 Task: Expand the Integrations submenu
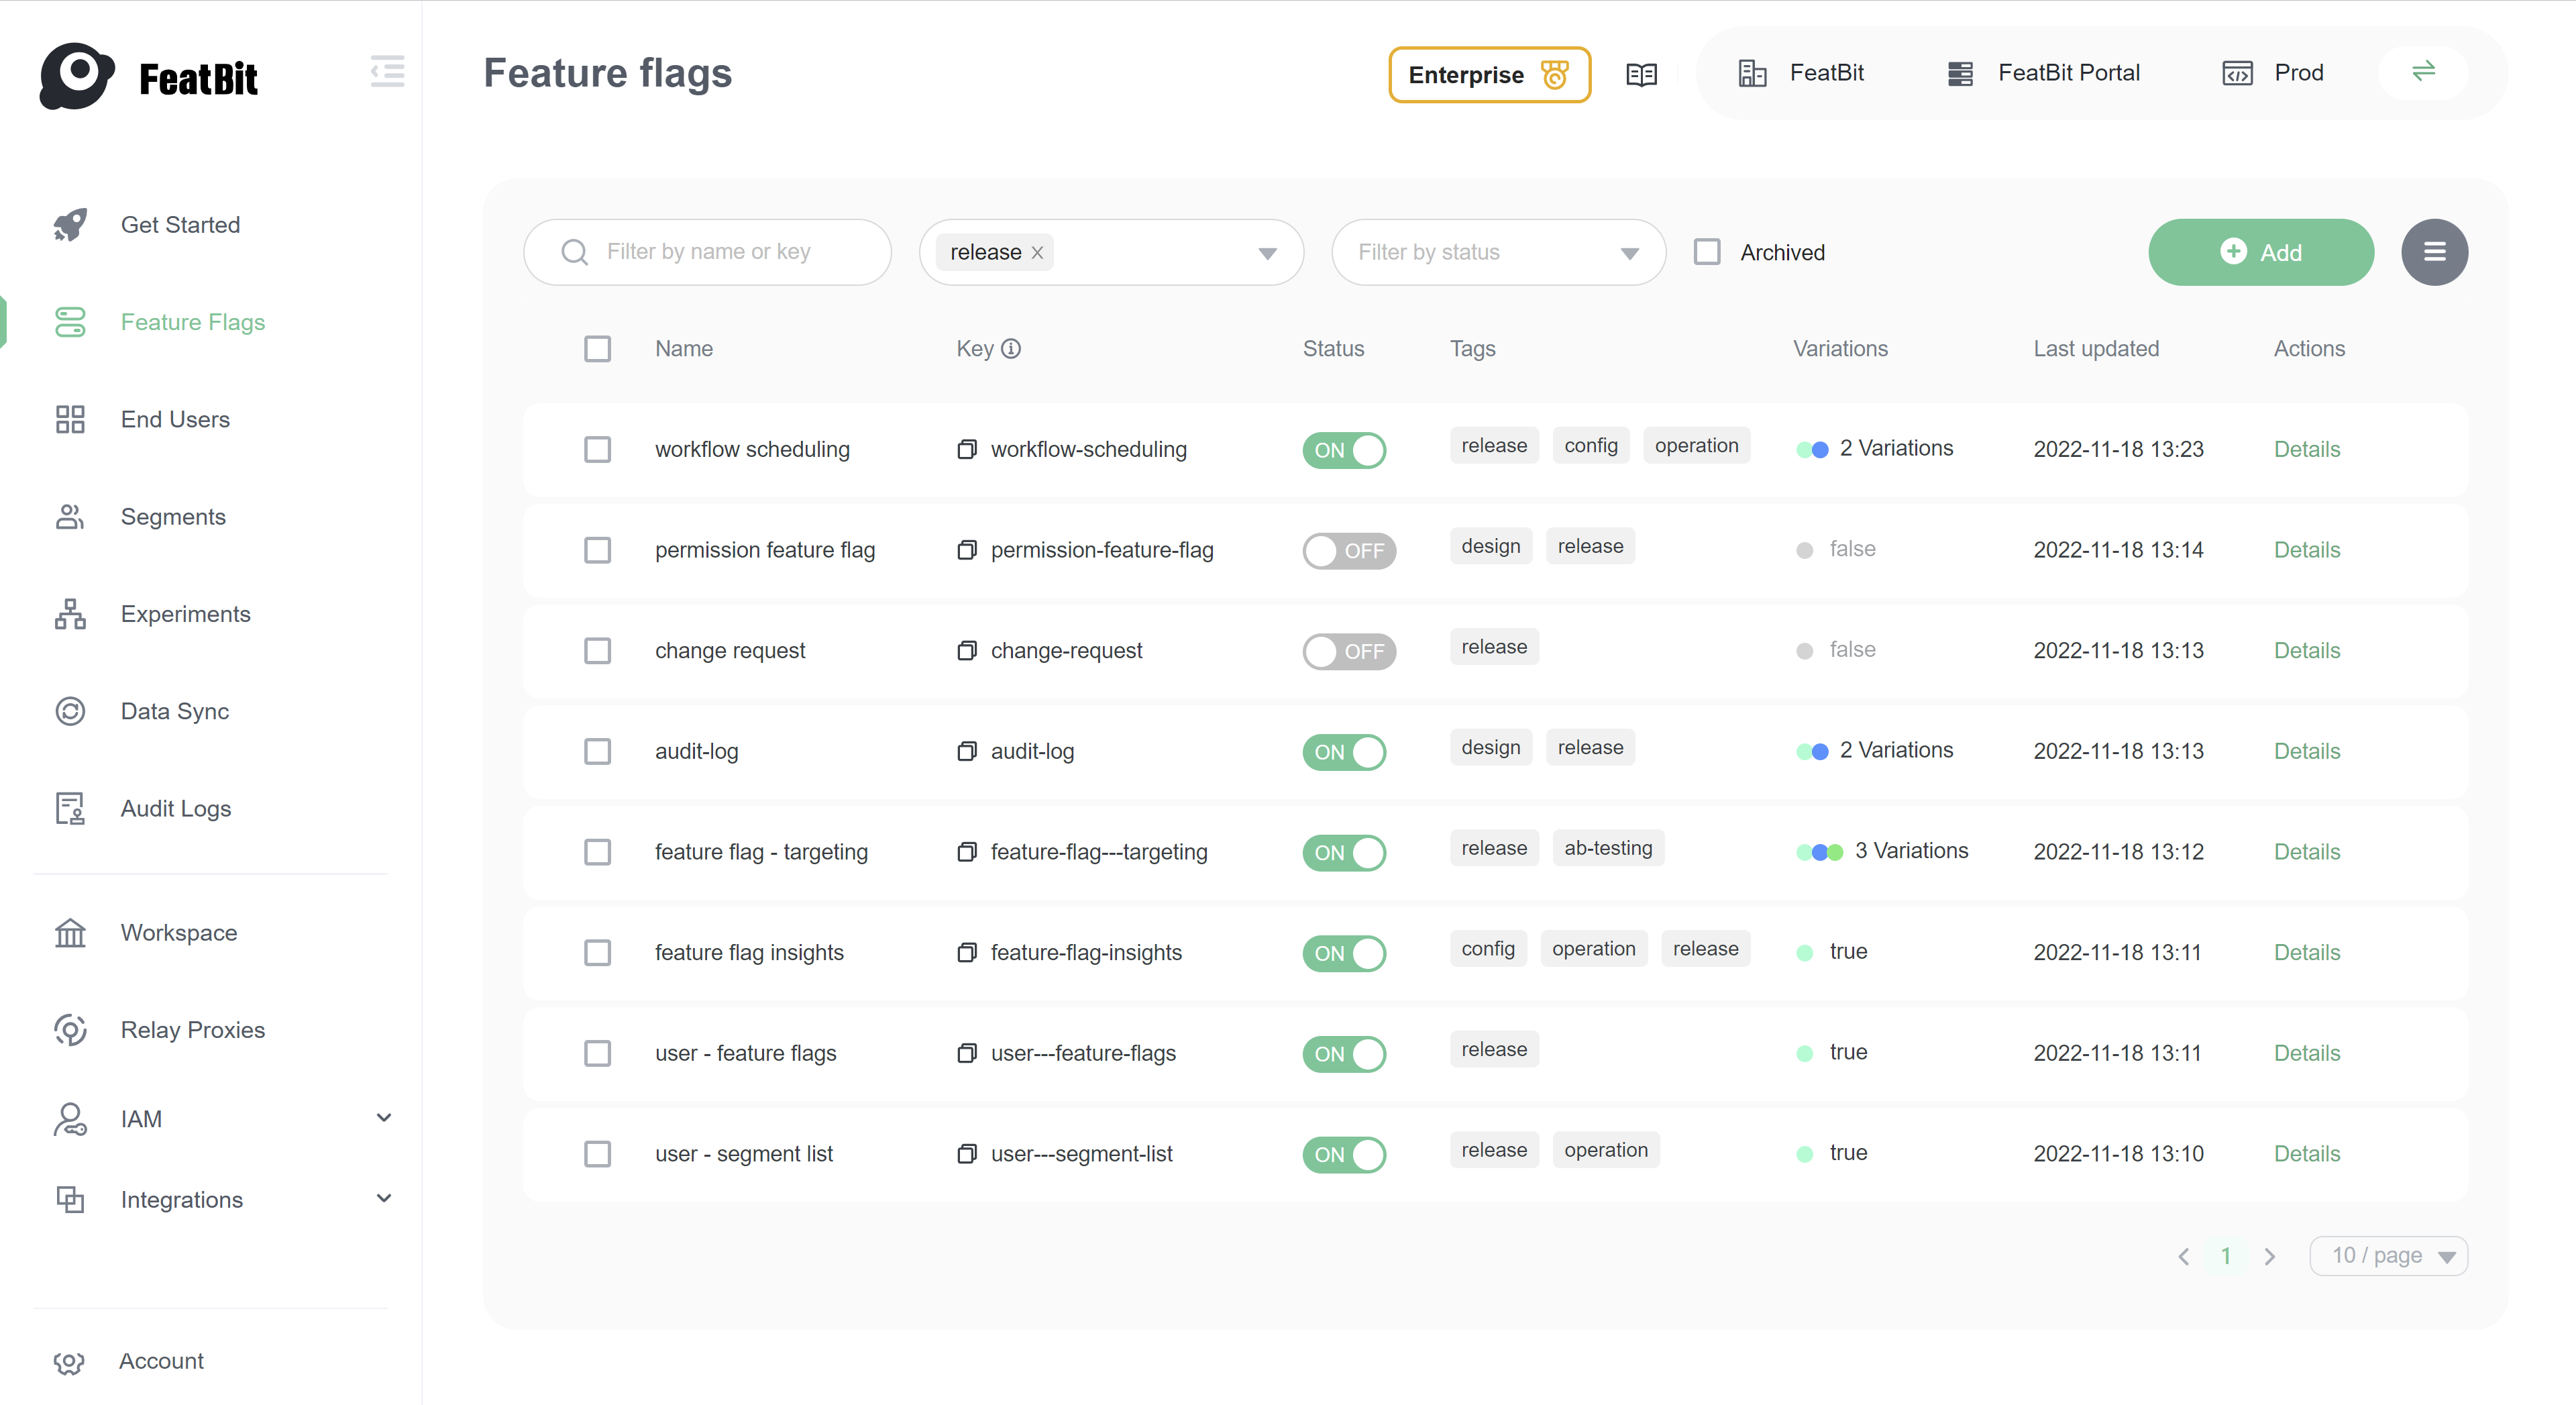[x=383, y=1198]
